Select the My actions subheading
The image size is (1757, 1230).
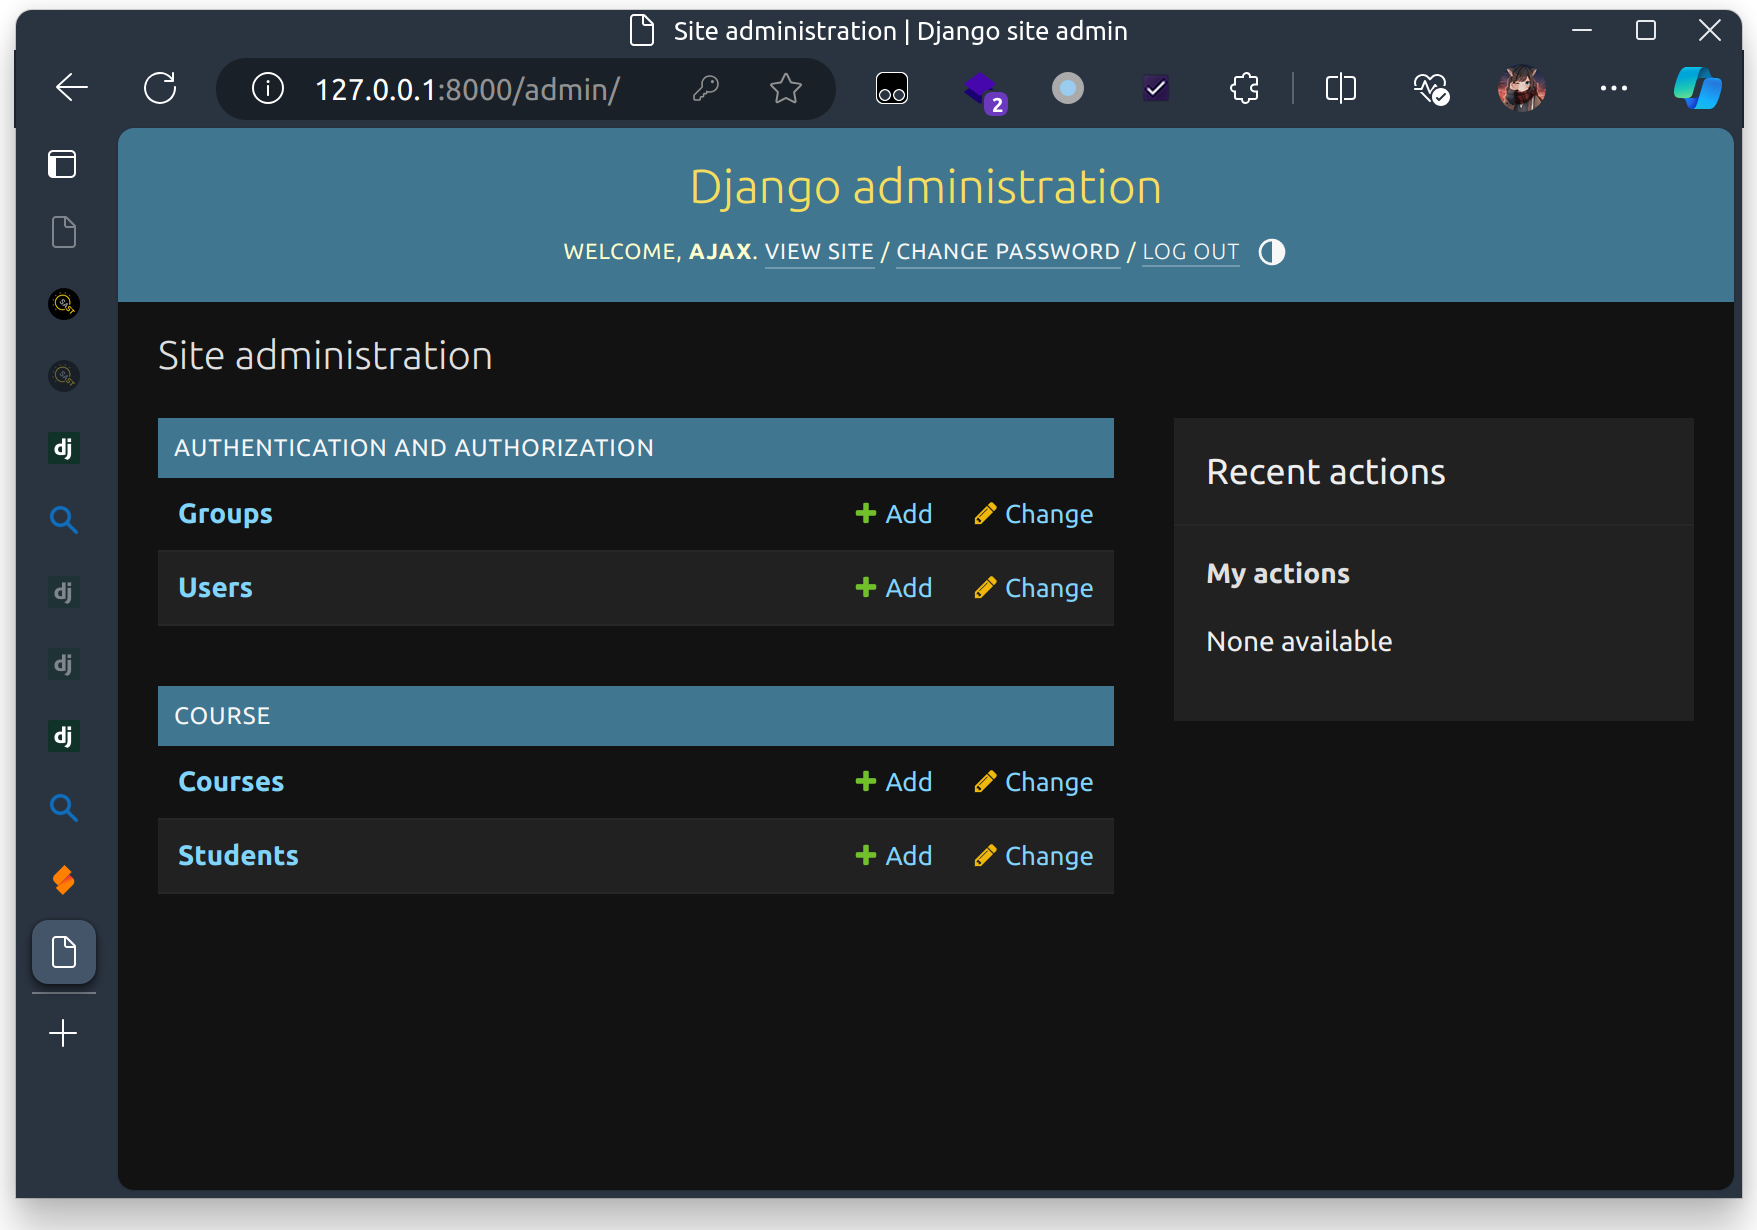(1278, 574)
